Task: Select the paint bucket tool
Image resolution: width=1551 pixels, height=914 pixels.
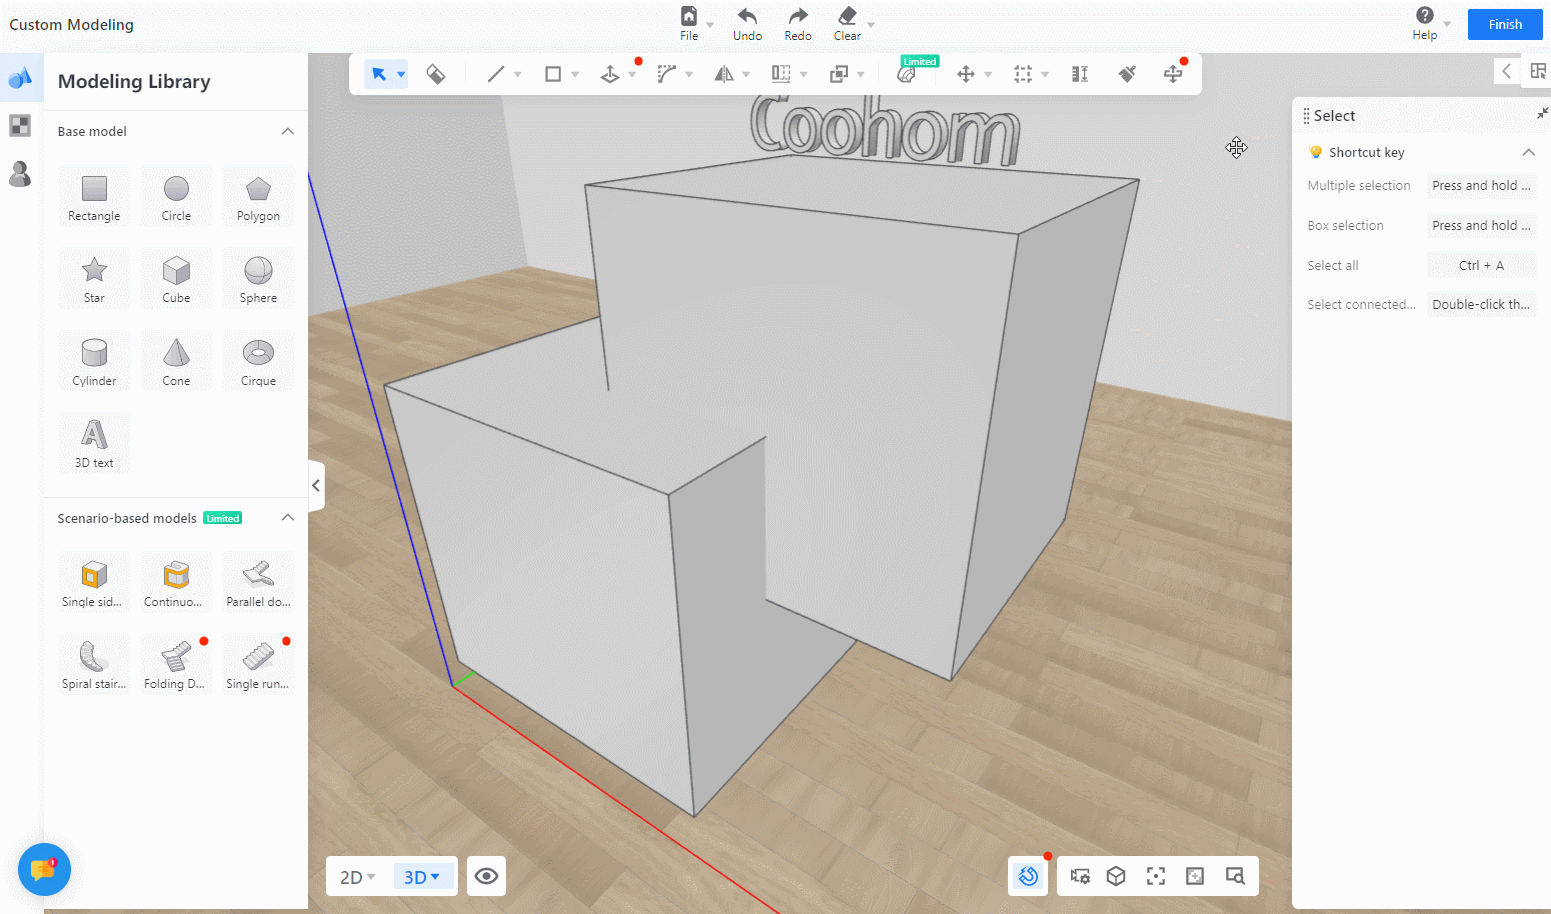Action: [436, 74]
